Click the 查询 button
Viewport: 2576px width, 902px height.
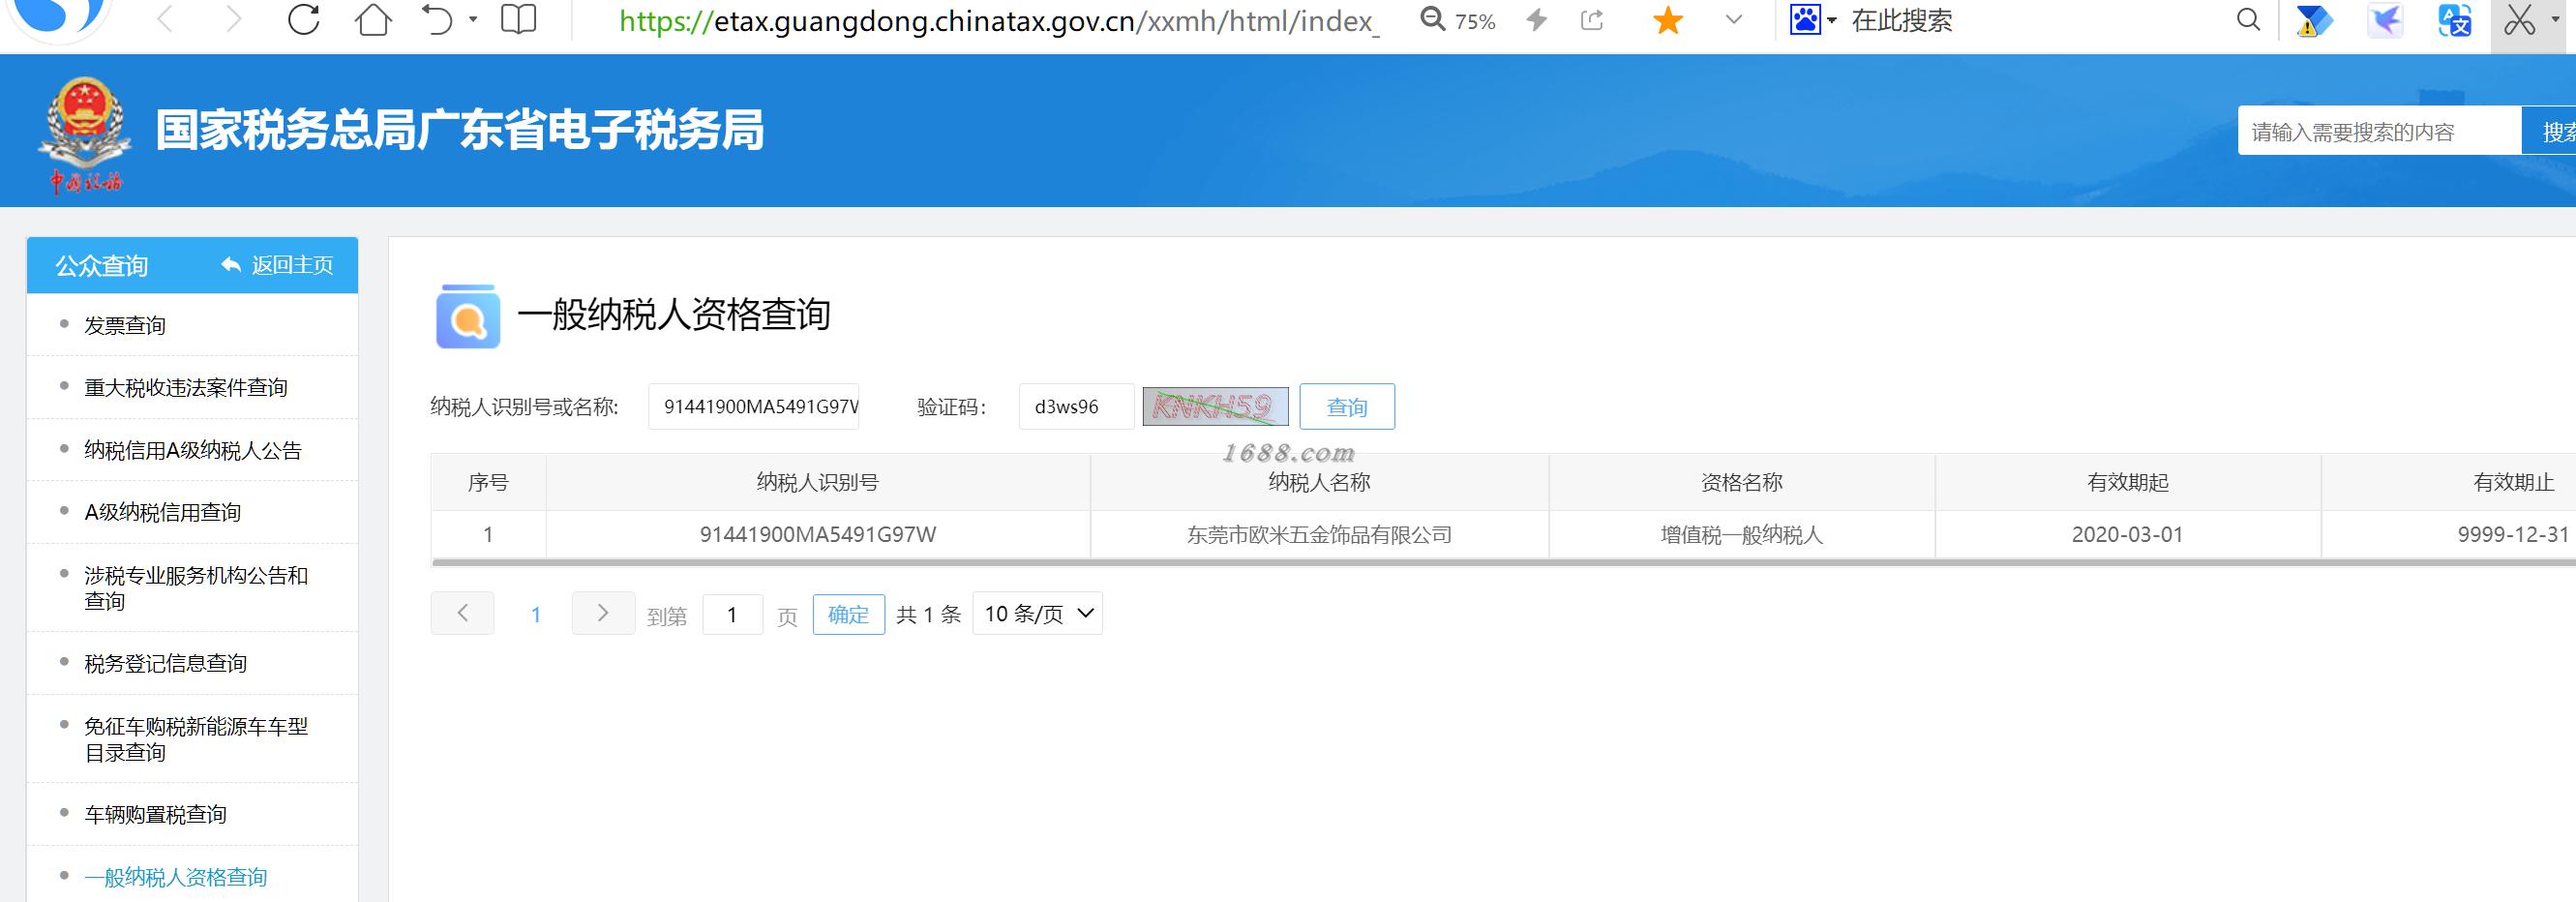point(1347,407)
